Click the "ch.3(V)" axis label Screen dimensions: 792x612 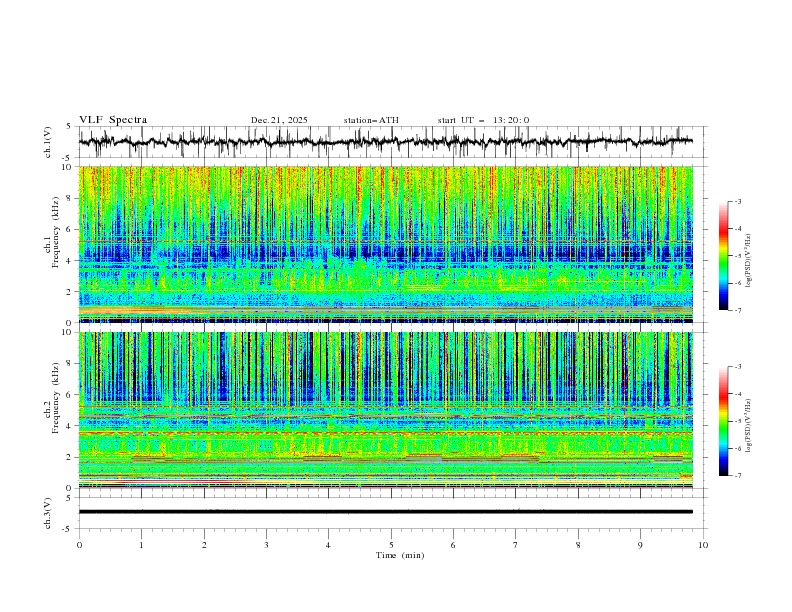pos(48,513)
